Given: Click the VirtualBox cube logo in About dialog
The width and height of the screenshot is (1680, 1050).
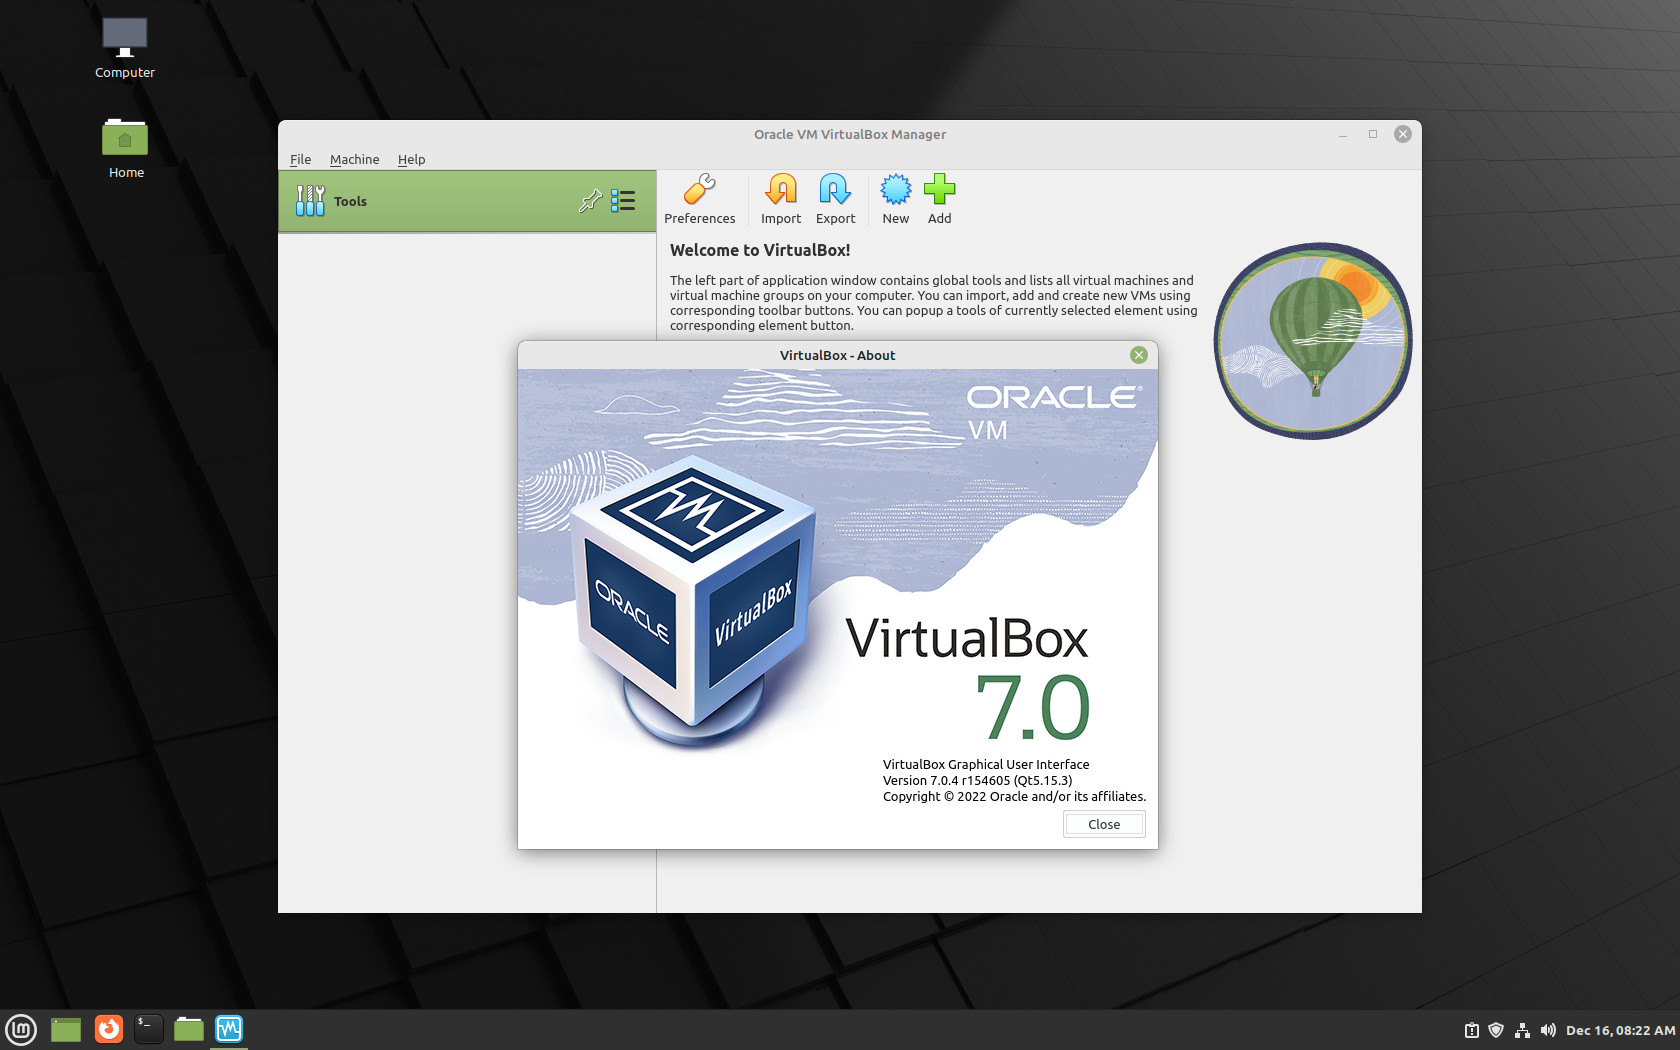Looking at the screenshot, I should pos(694,600).
